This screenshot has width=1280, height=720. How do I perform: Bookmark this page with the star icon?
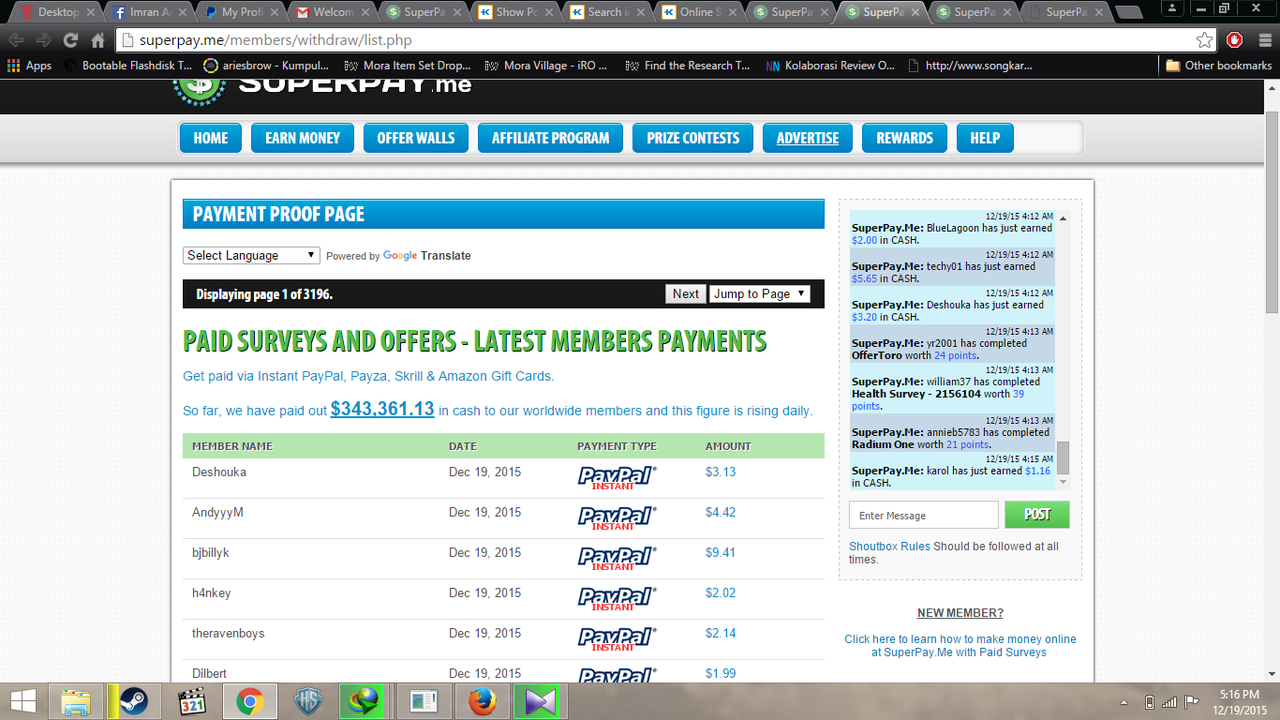pyautogui.click(x=1205, y=40)
